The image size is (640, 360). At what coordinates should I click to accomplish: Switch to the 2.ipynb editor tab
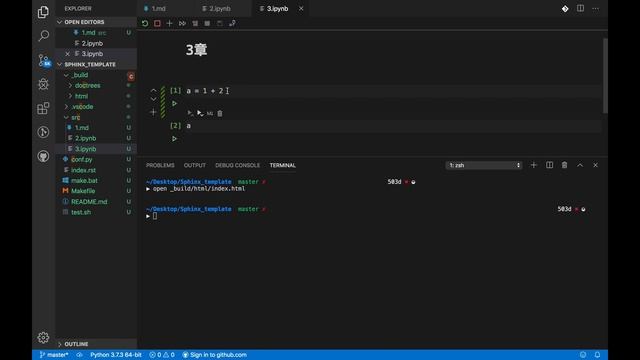(220, 9)
